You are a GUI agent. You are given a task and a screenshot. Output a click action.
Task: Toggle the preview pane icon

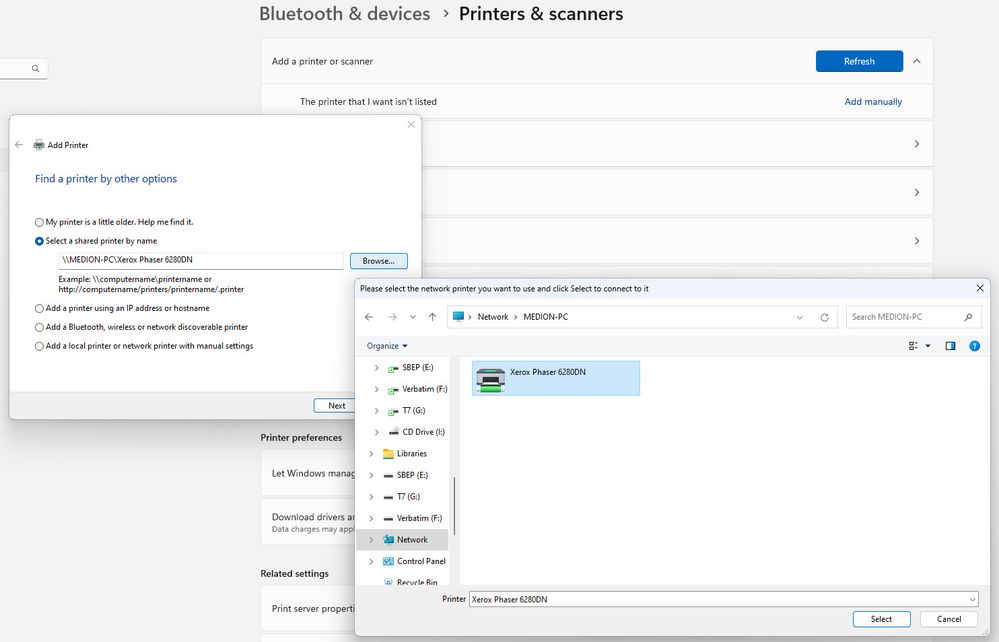coord(950,346)
